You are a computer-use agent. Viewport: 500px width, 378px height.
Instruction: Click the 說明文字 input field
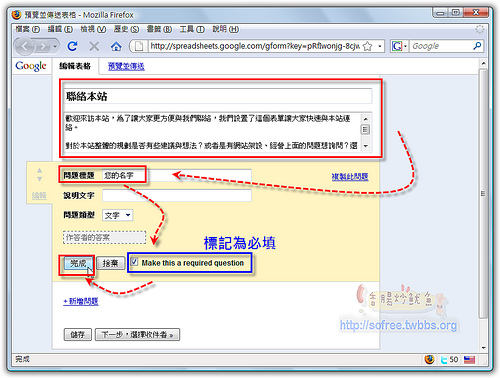point(177,195)
